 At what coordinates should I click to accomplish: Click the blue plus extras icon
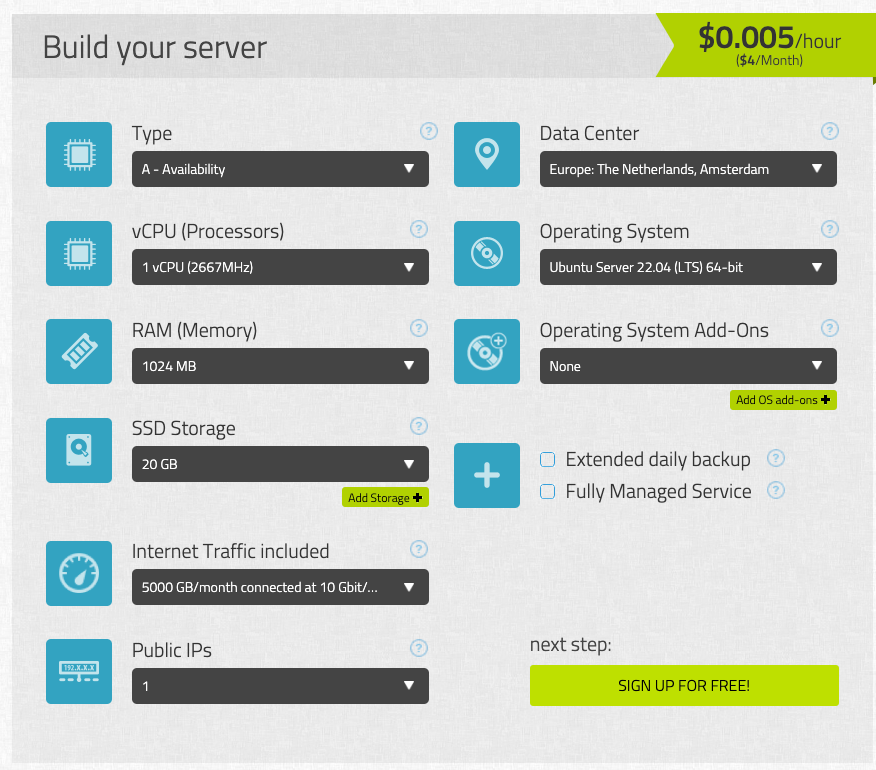tap(487, 476)
